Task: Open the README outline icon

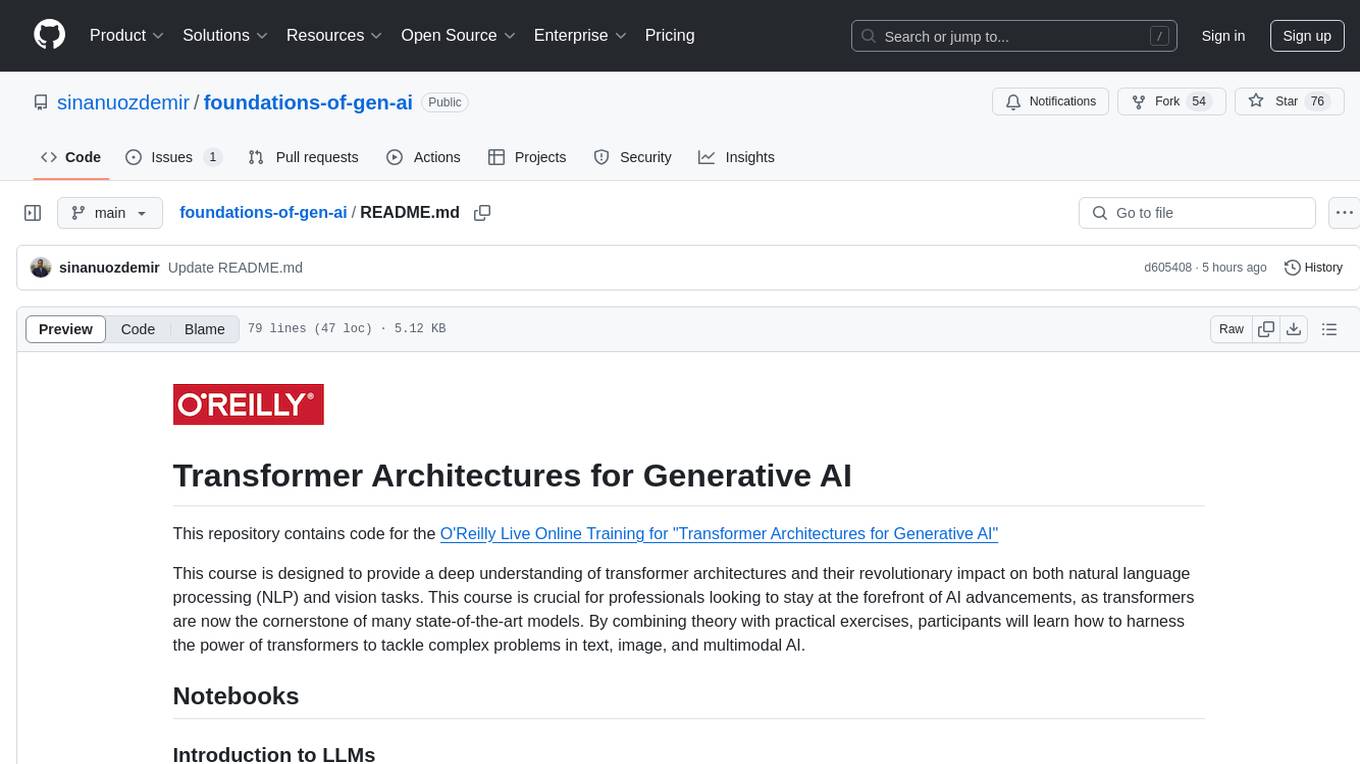Action: click(x=1330, y=329)
